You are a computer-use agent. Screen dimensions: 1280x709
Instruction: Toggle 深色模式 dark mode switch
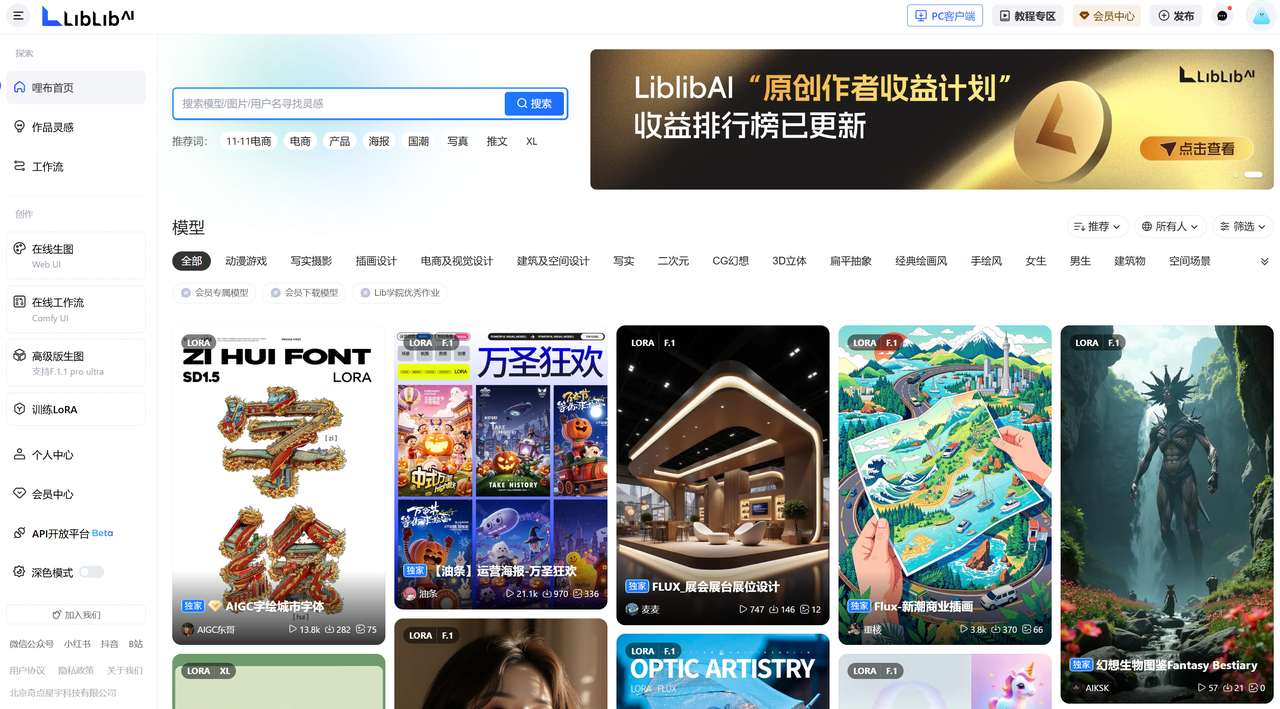coord(91,572)
